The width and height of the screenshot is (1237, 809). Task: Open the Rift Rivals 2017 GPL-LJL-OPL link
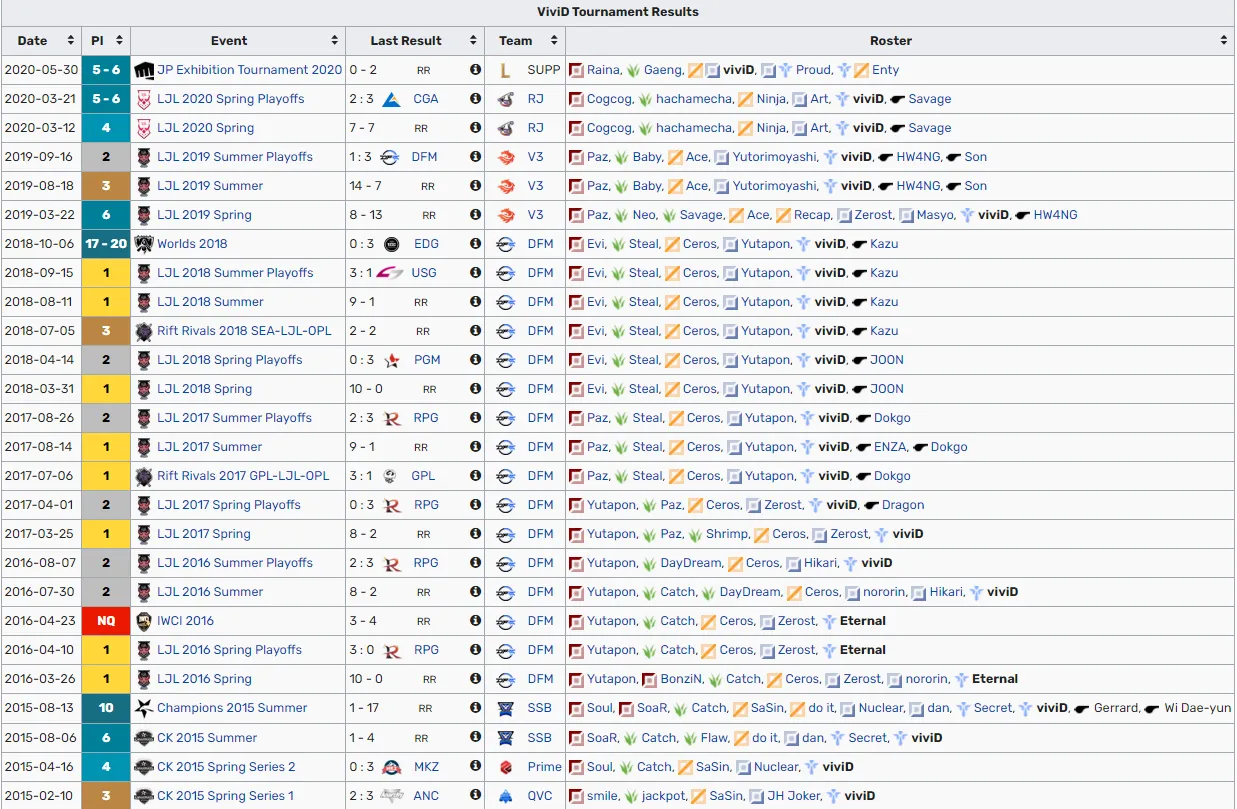pos(242,476)
